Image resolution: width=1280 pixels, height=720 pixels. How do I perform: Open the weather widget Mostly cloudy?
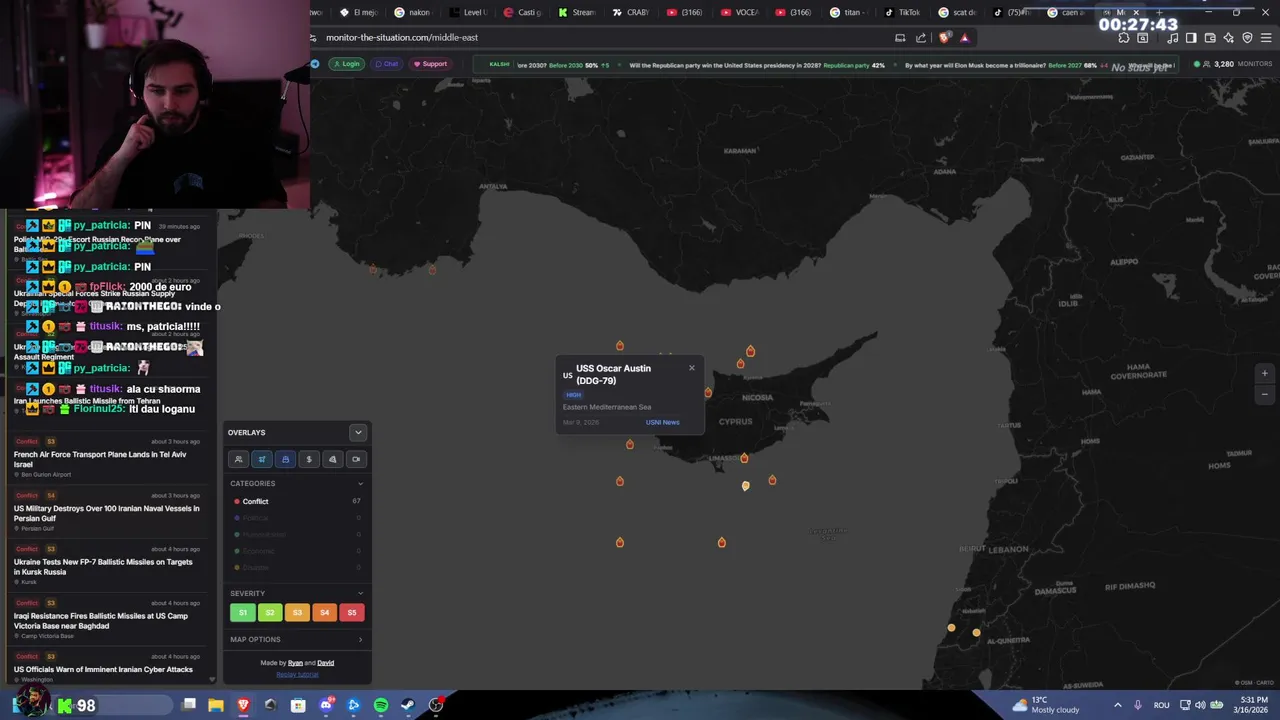tap(1046, 705)
